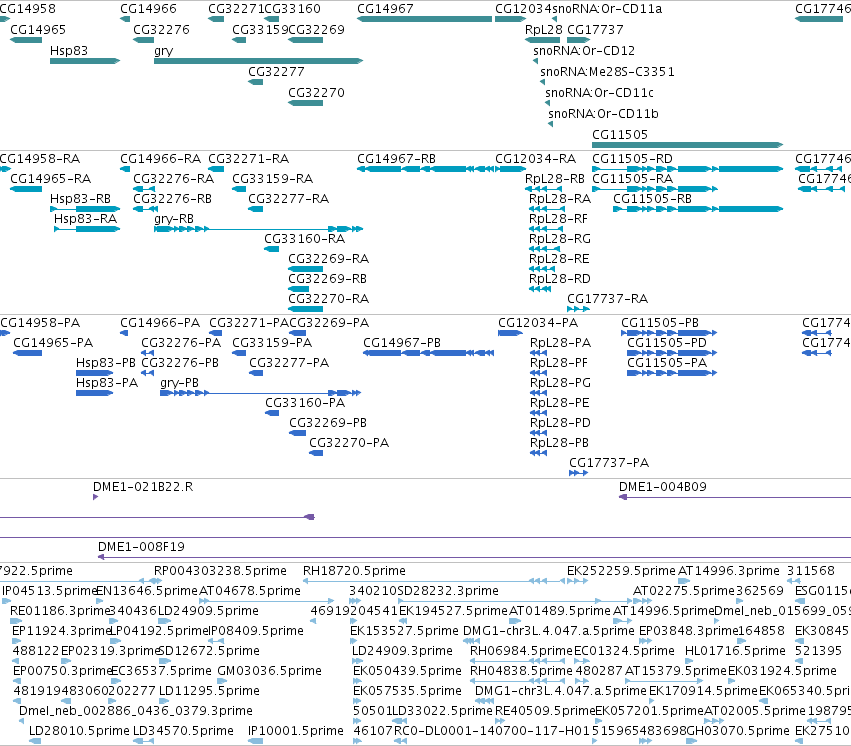This screenshot has height=746, width=851.
Task: Click the Hsp83-RA transcript
Action: coord(87,229)
